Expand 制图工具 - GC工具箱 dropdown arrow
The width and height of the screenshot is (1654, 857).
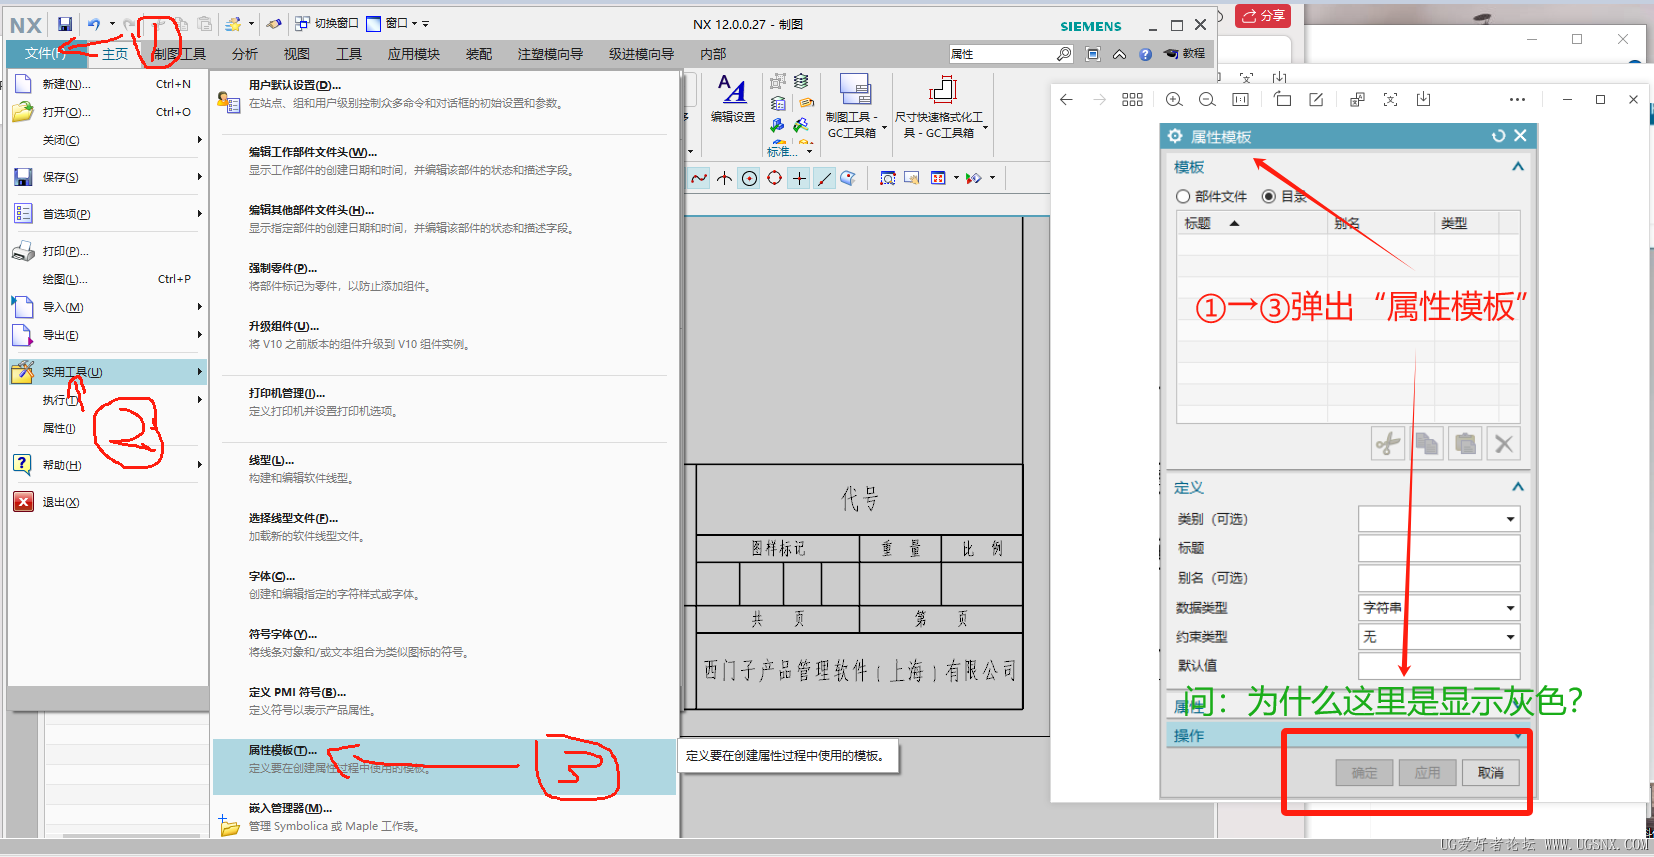884,128
